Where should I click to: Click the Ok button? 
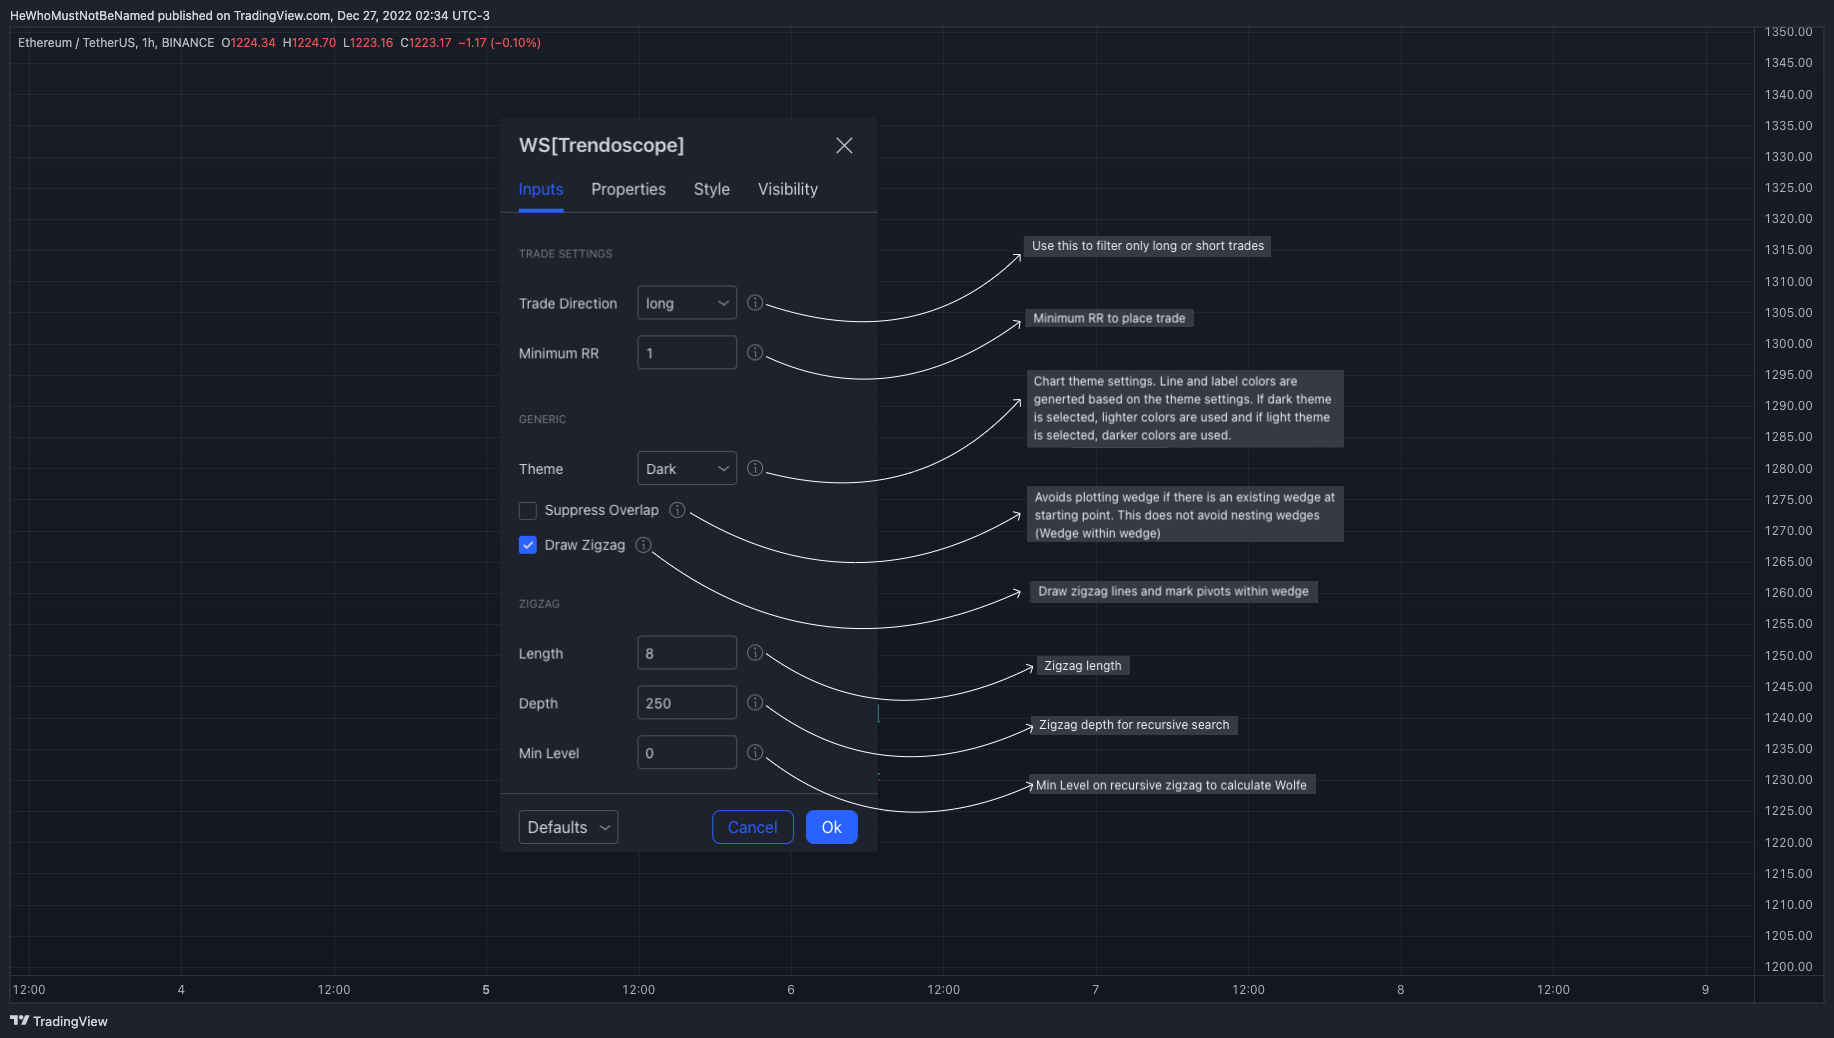pos(832,827)
